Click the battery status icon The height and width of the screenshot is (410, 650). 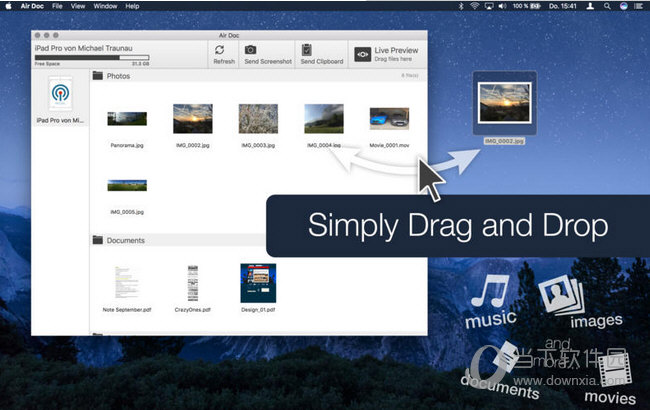(x=536, y=6)
